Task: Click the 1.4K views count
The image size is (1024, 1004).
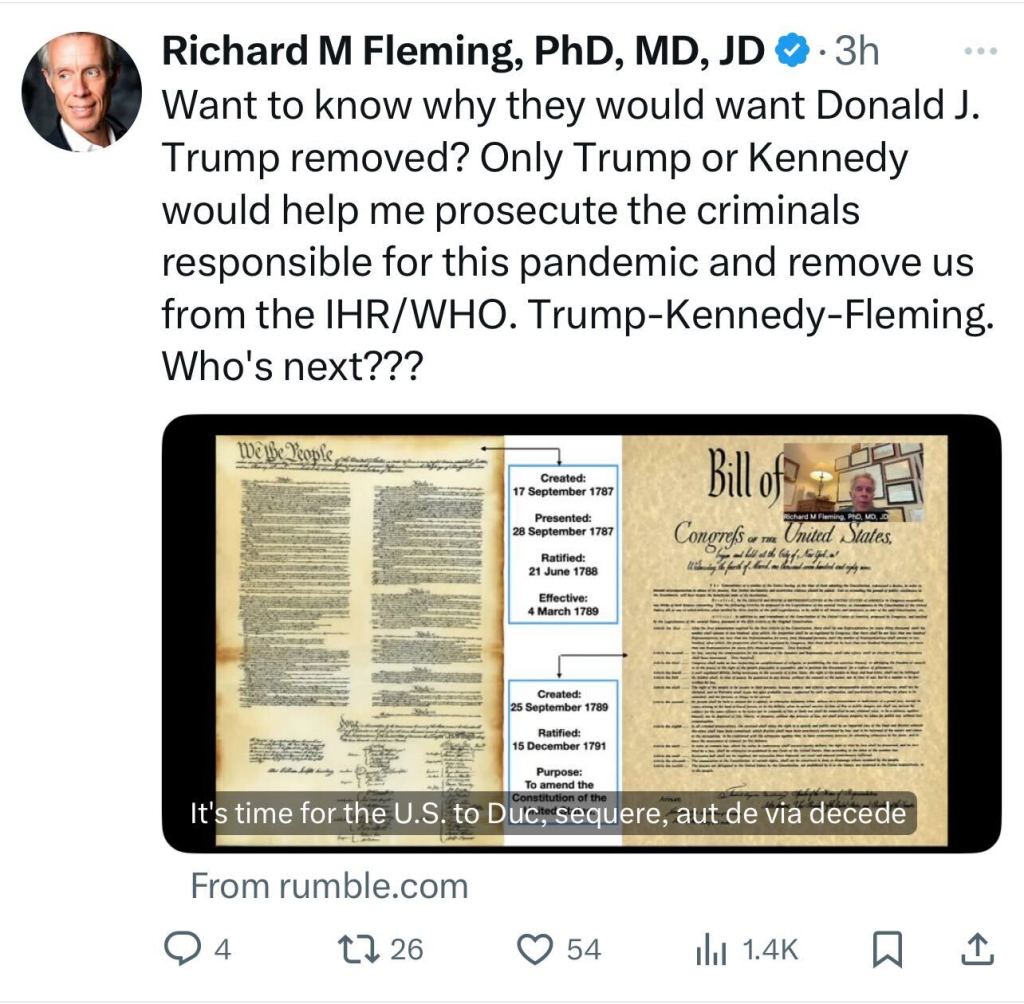Action: (770, 948)
